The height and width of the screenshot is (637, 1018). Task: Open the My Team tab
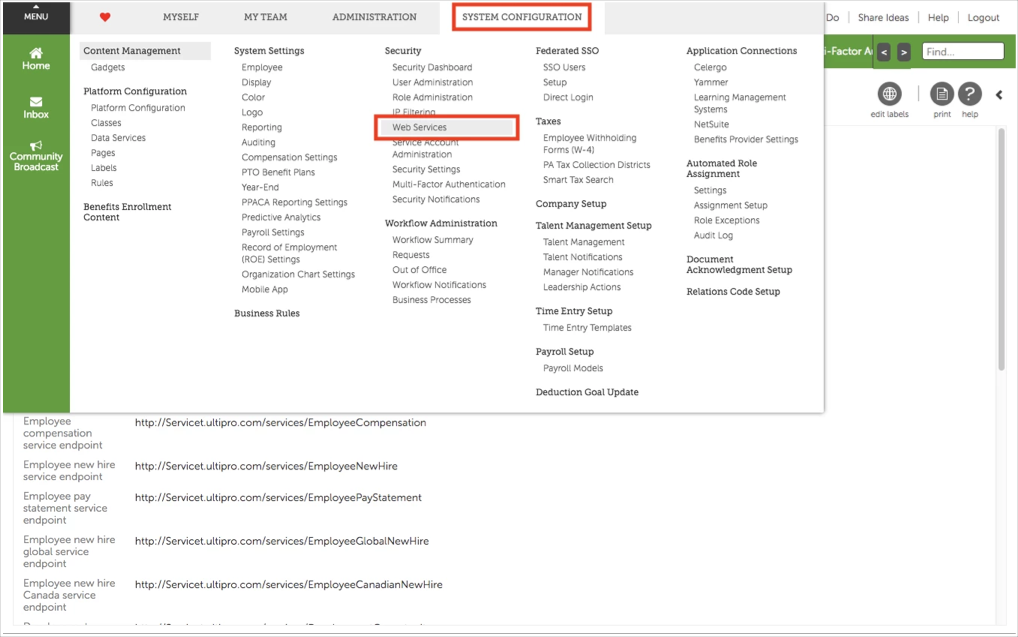point(265,17)
